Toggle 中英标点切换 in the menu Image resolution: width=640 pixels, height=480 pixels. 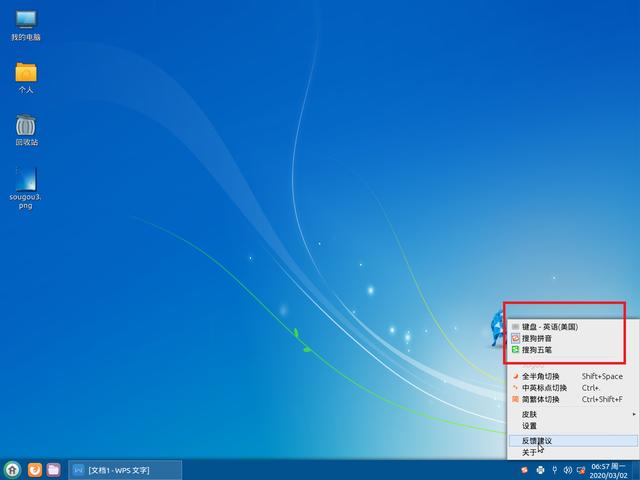(x=573, y=388)
